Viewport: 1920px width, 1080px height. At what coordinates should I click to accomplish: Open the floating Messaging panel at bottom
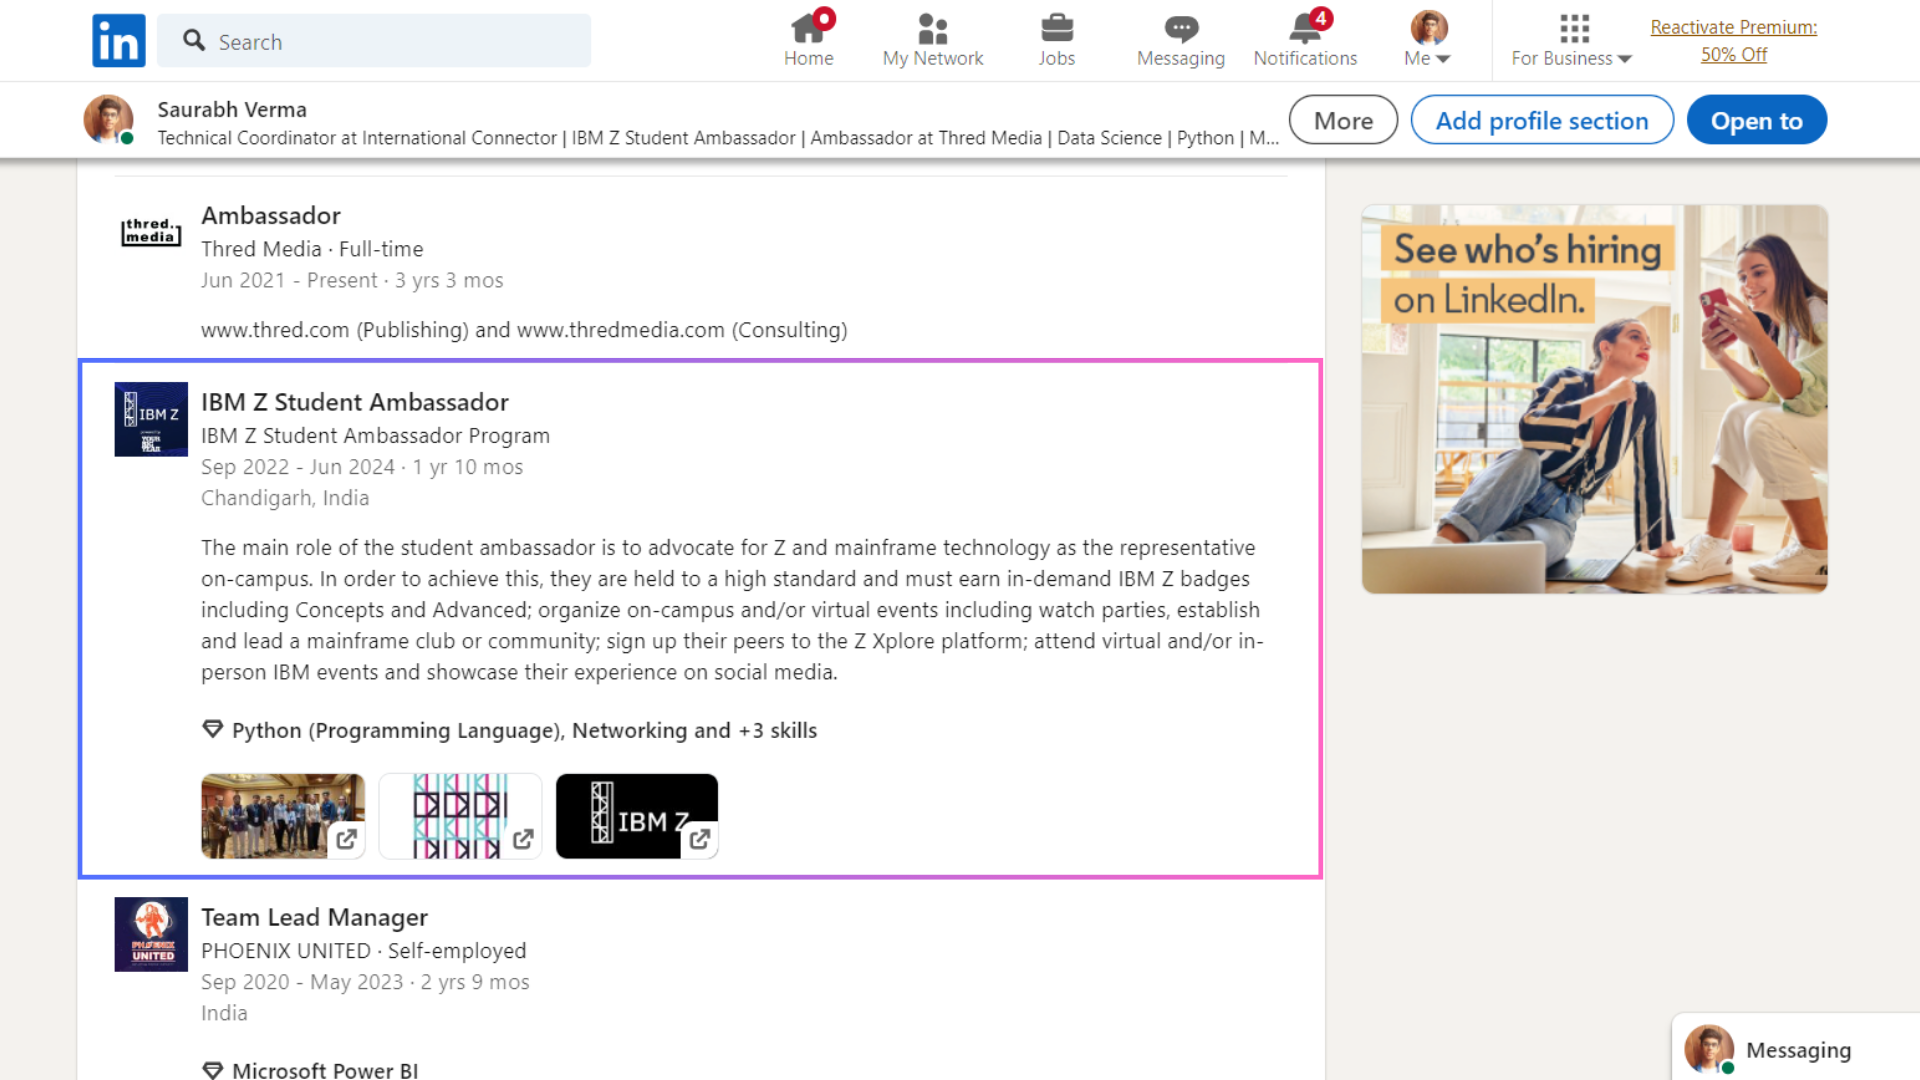(1797, 1050)
